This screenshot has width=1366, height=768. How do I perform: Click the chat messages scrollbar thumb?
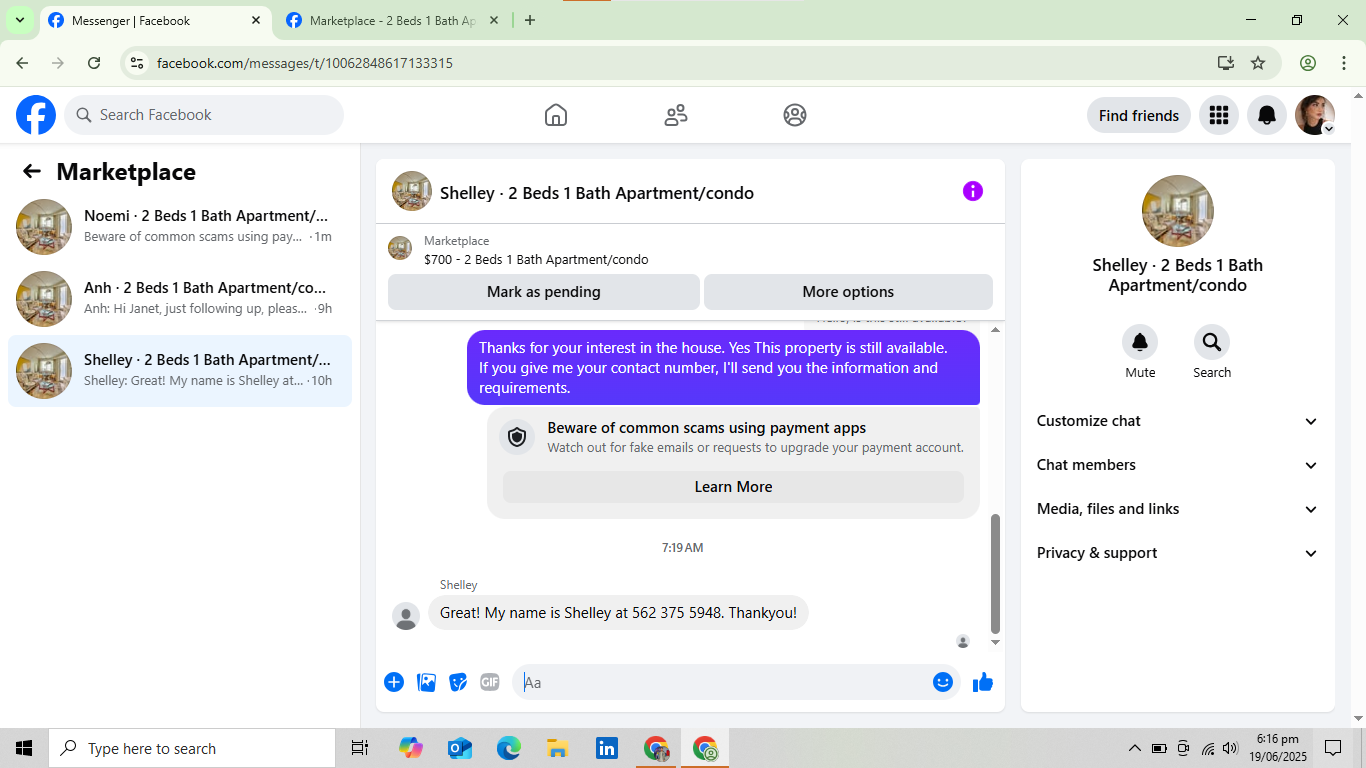coord(995,573)
